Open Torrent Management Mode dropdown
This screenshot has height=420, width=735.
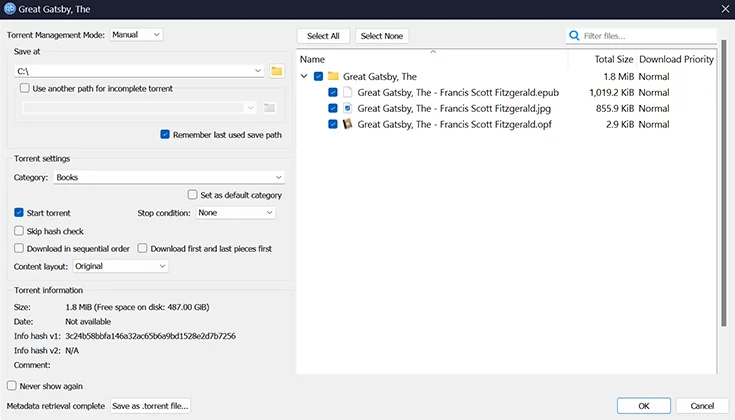(136, 35)
